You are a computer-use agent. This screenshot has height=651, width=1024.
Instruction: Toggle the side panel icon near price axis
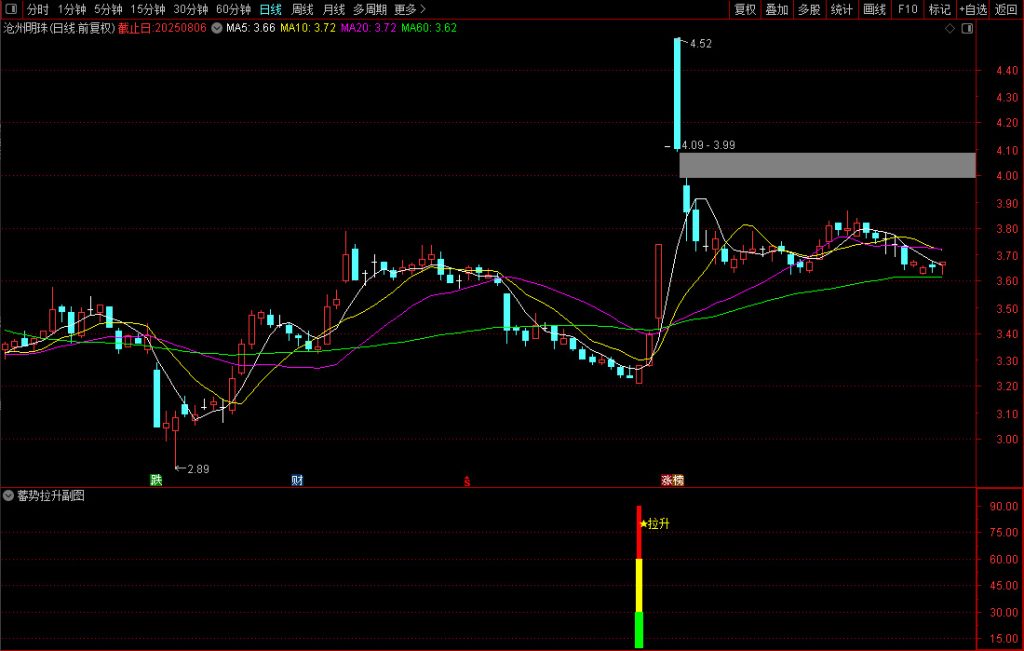click(x=965, y=28)
